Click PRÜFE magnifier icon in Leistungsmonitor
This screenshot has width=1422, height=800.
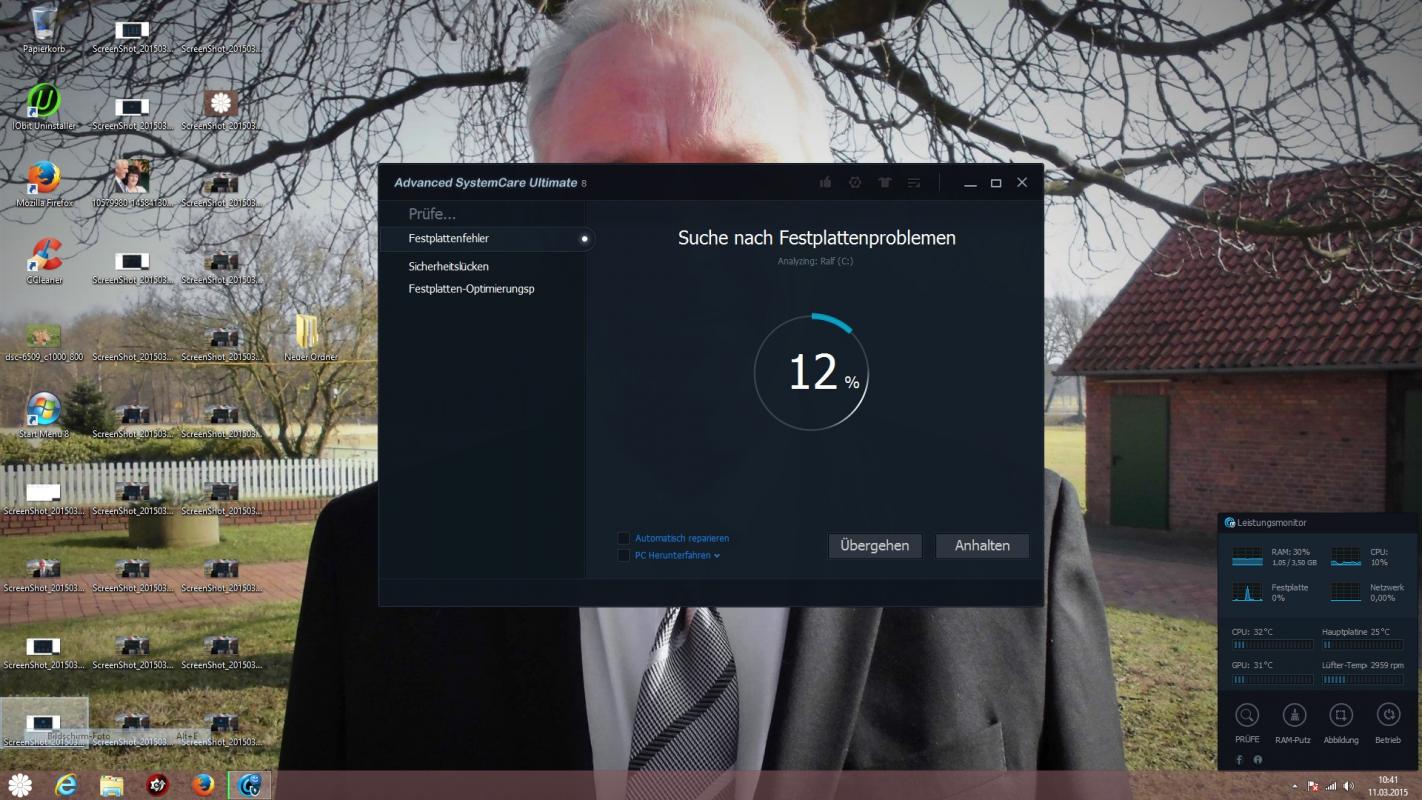pyautogui.click(x=1247, y=715)
